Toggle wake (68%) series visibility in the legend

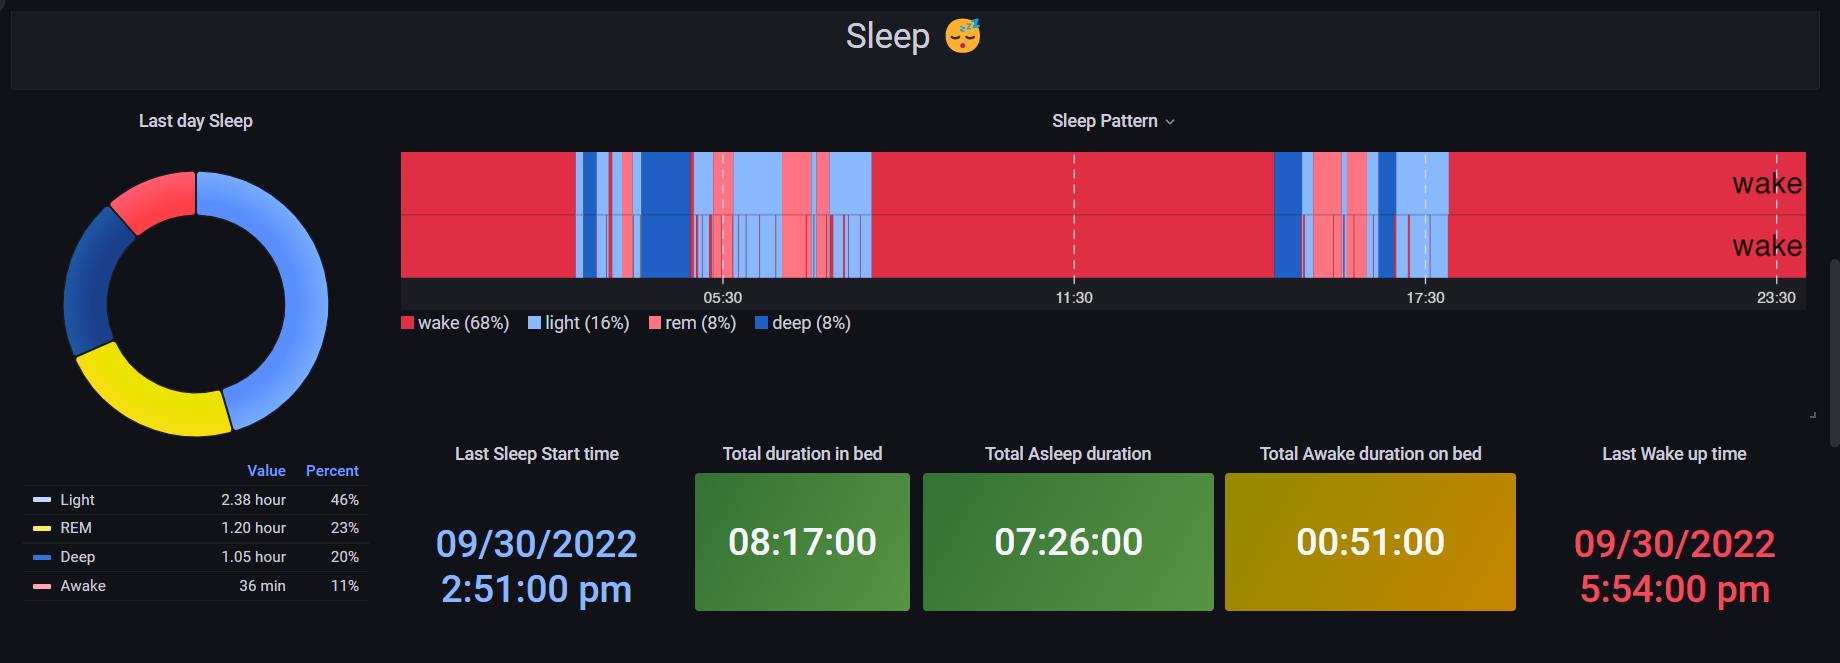pyautogui.click(x=463, y=323)
